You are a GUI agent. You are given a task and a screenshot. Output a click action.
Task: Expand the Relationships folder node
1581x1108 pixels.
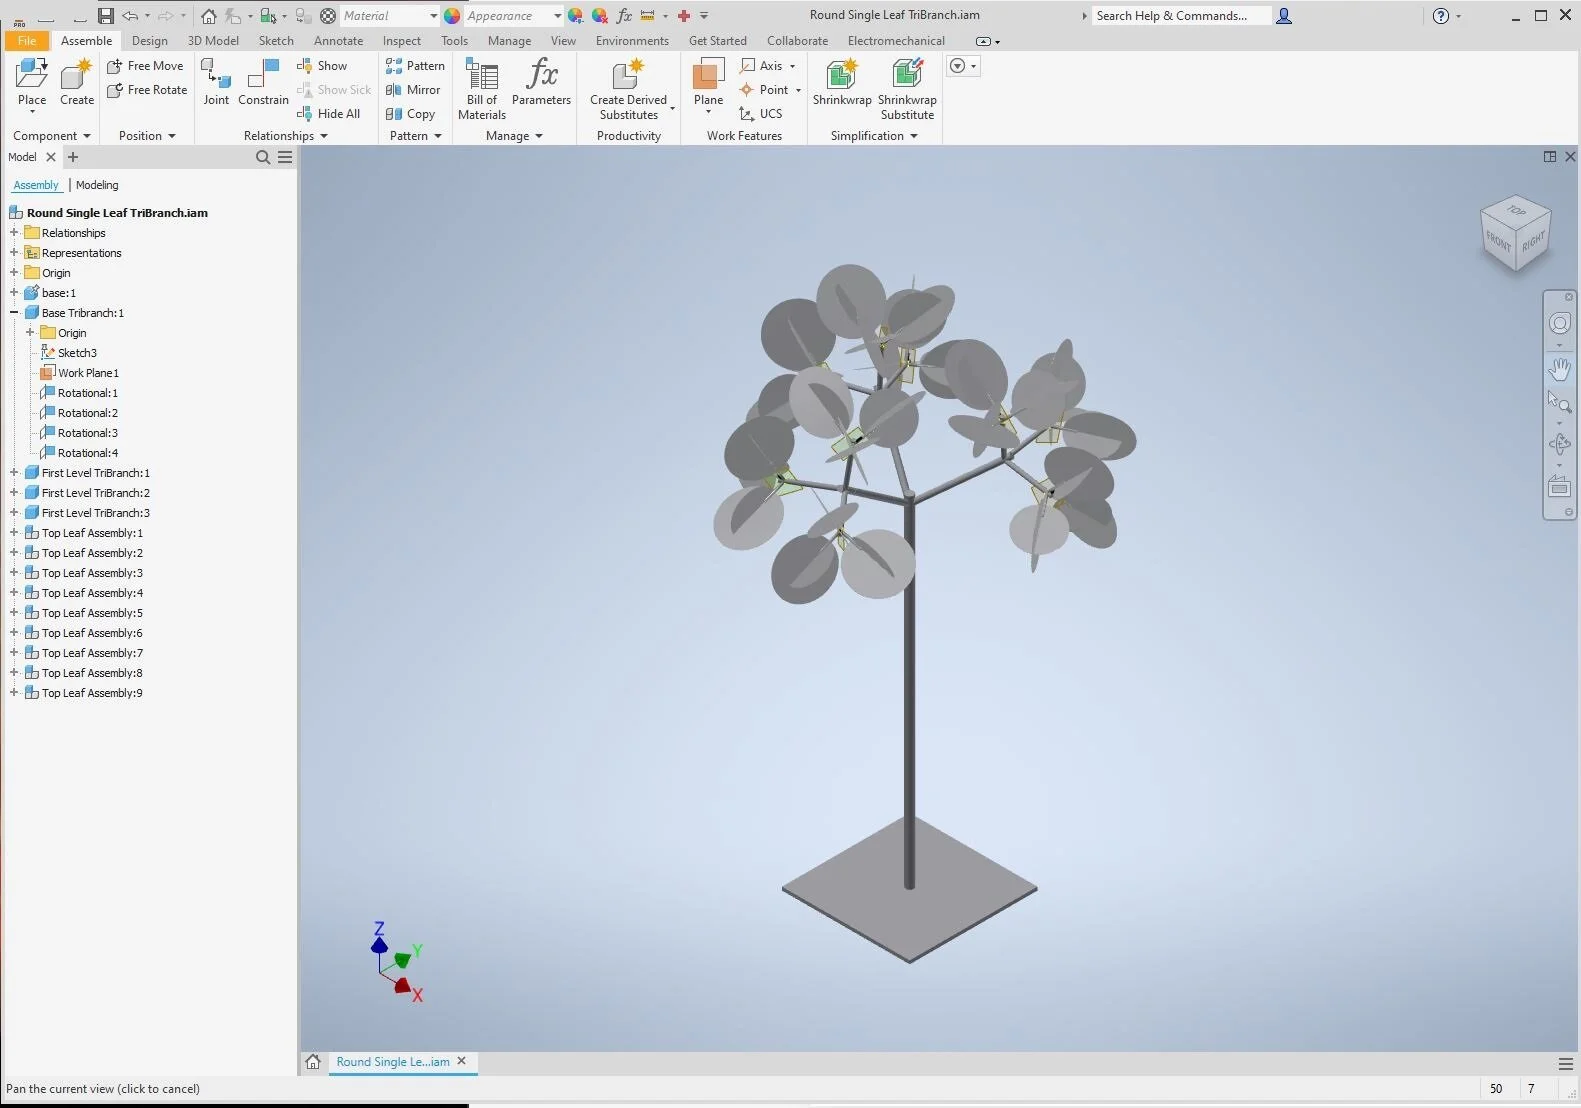(x=14, y=233)
